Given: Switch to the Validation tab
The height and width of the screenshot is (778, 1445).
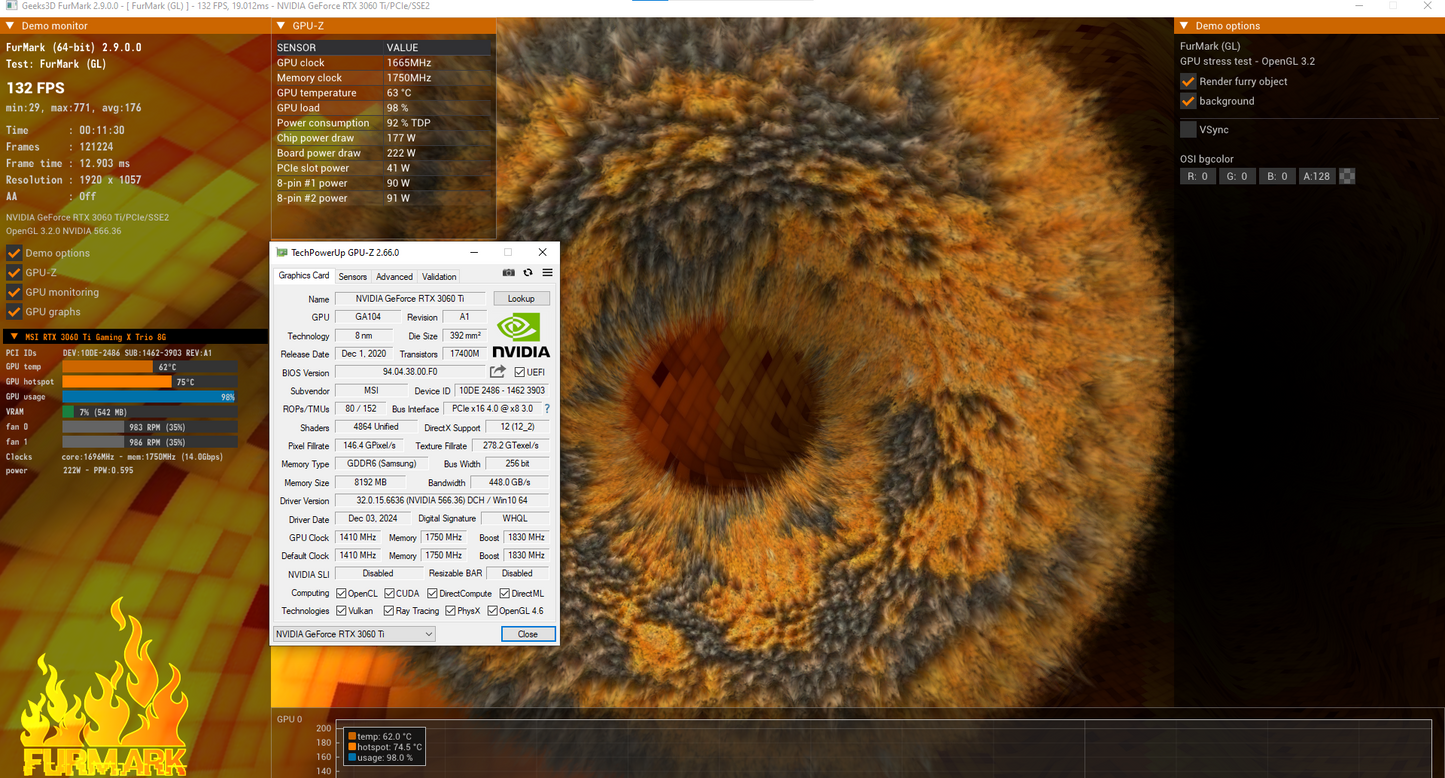Looking at the screenshot, I should (439, 277).
